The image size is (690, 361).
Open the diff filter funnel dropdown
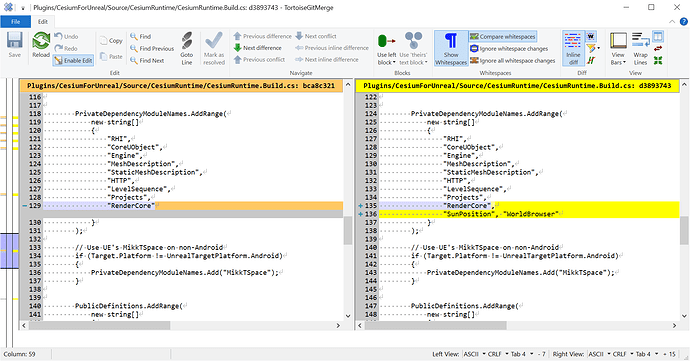[593, 48]
